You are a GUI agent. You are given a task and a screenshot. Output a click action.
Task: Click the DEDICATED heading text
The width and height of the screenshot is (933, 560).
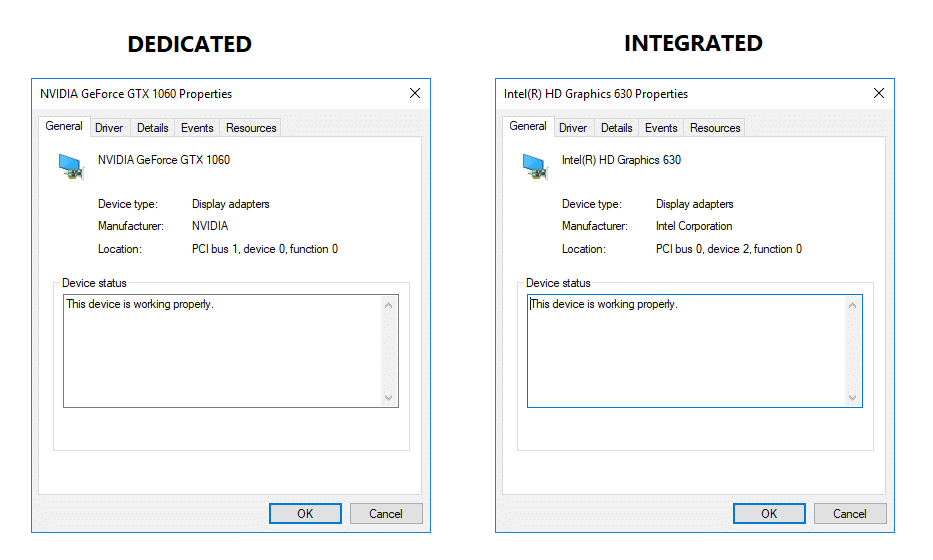[190, 44]
